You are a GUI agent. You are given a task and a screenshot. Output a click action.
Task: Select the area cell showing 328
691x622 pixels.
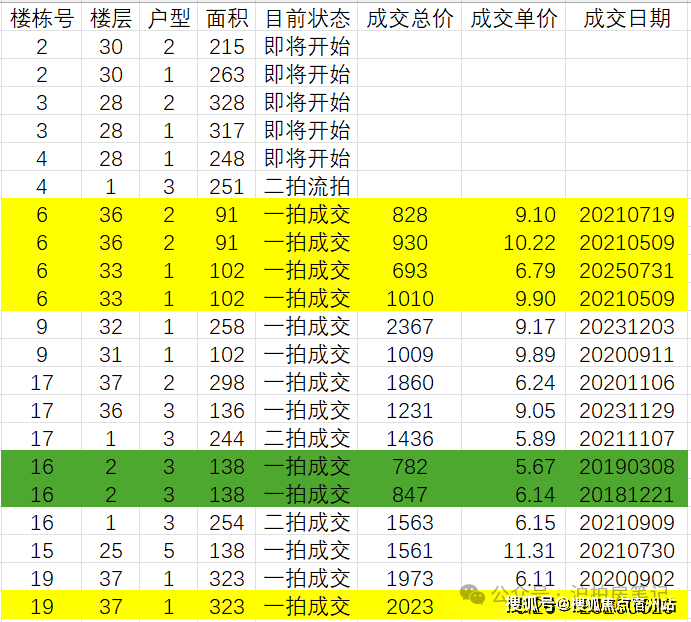click(x=227, y=103)
